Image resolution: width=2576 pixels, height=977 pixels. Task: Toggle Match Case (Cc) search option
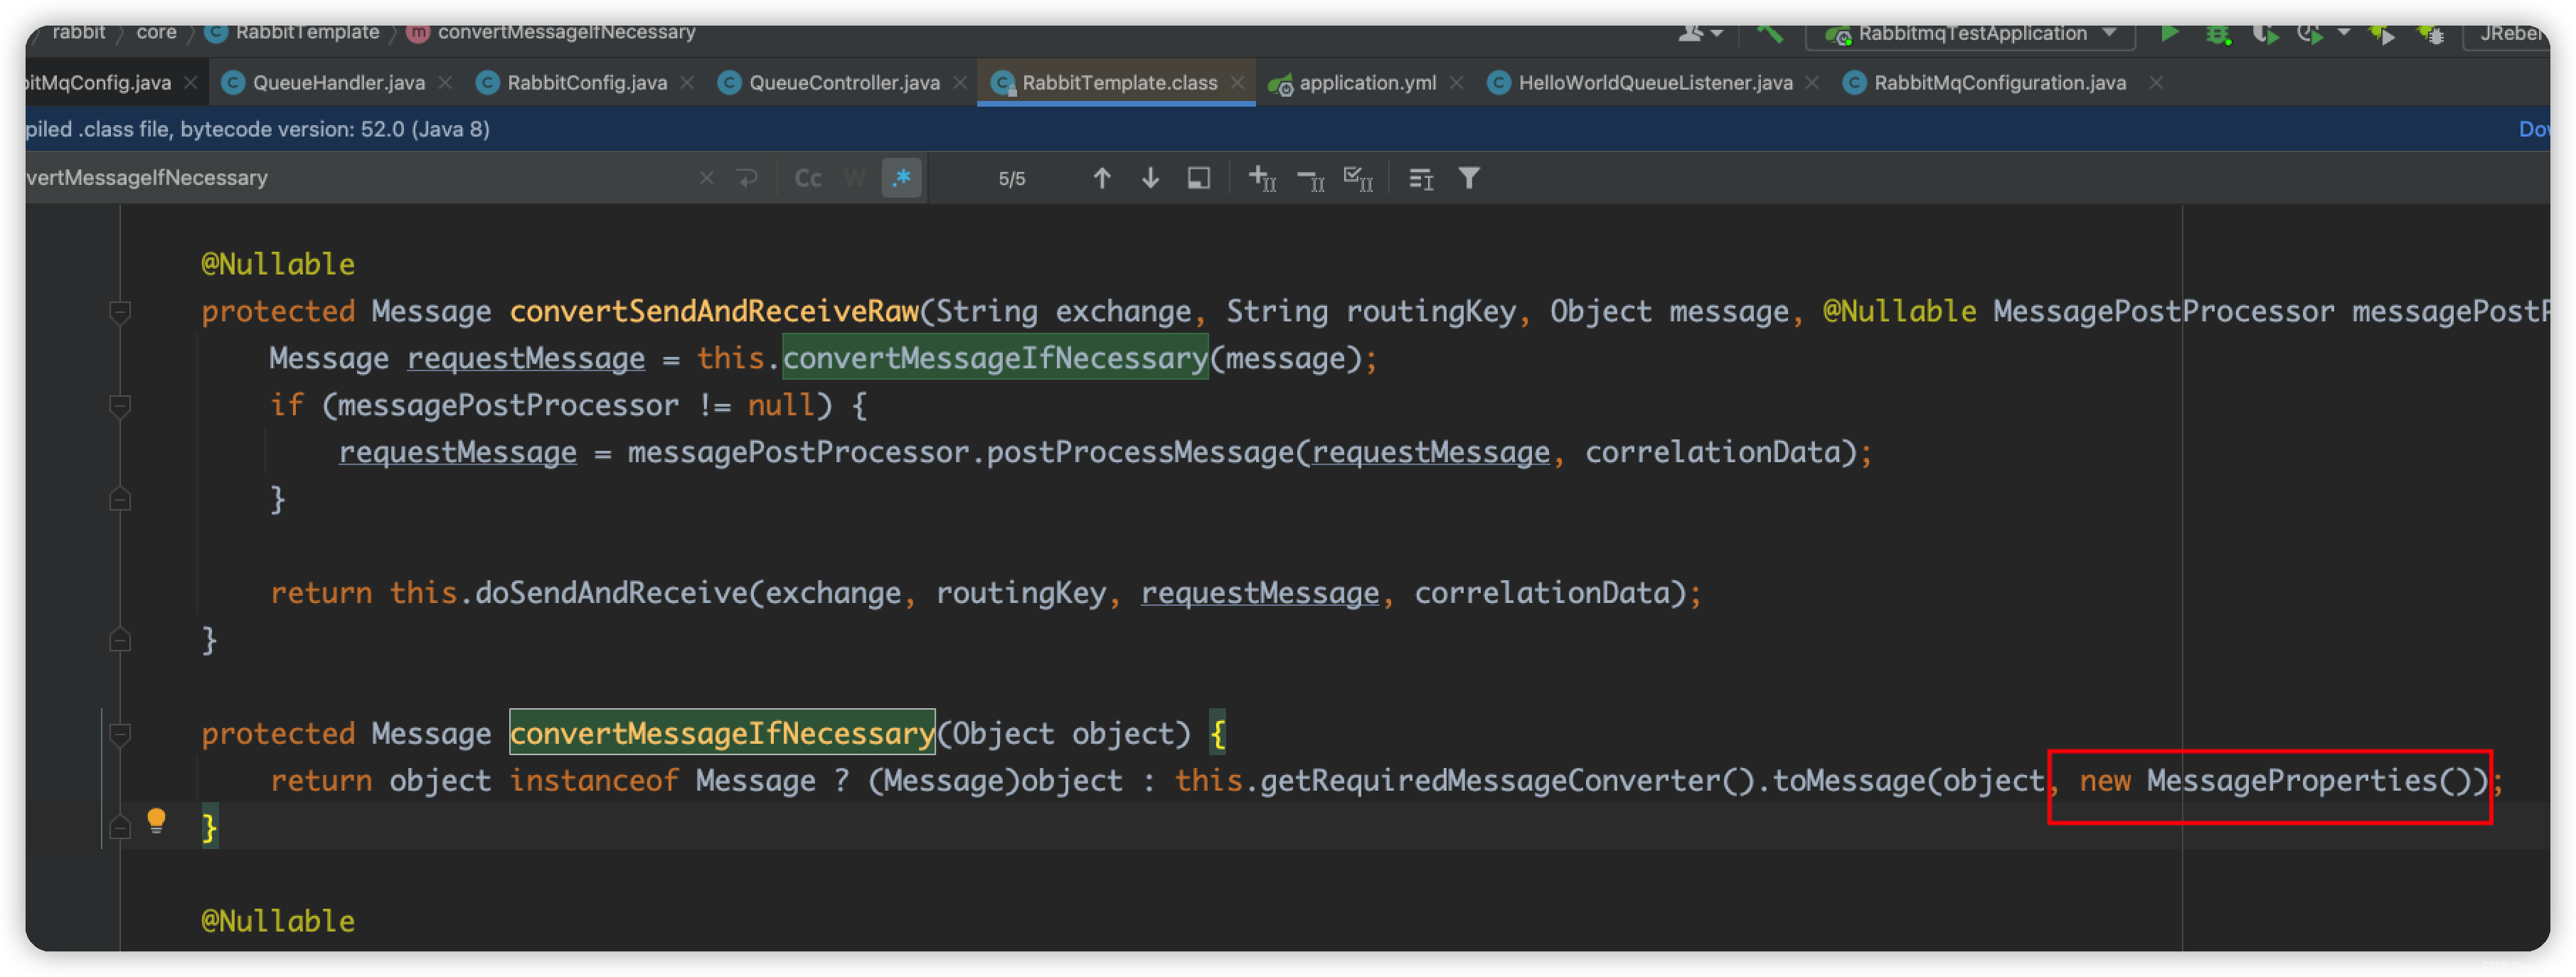tap(807, 178)
